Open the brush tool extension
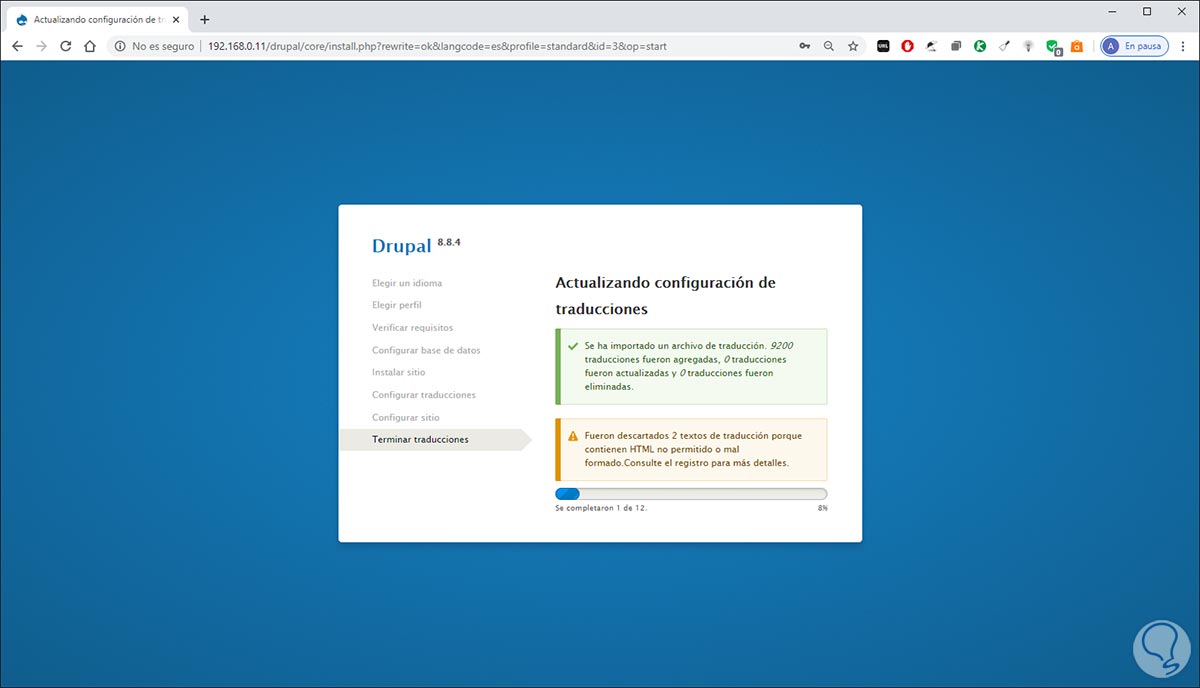Viewport: 1200px width, 688px height. click(x=1004, y=46)
